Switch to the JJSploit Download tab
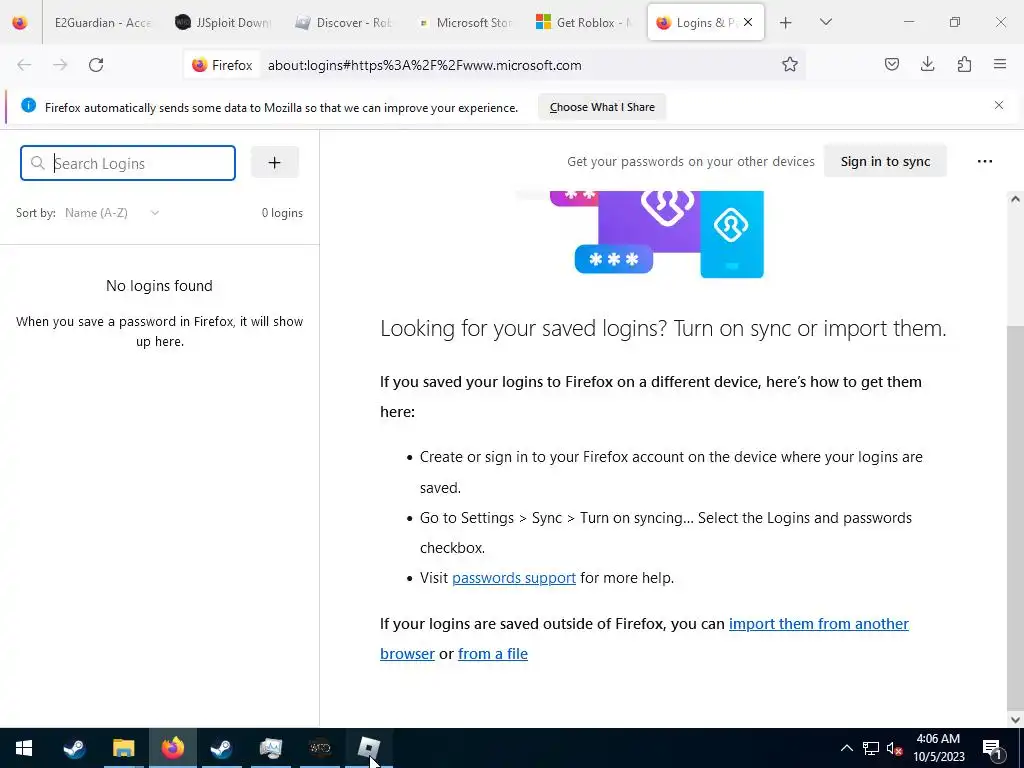 pos(223,22)
